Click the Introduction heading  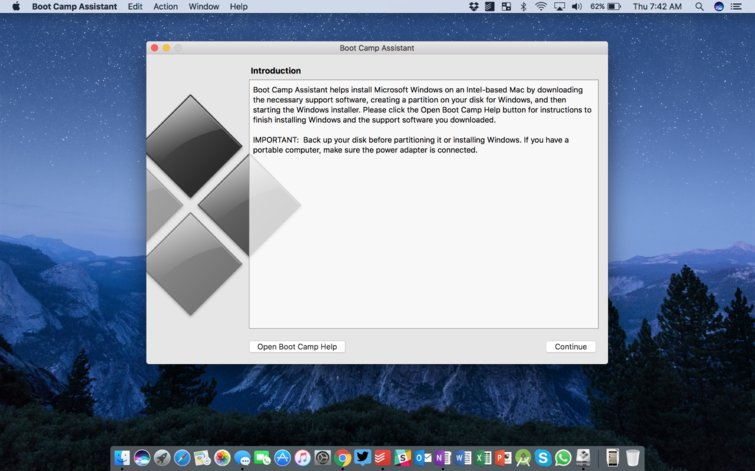[275, 70]
